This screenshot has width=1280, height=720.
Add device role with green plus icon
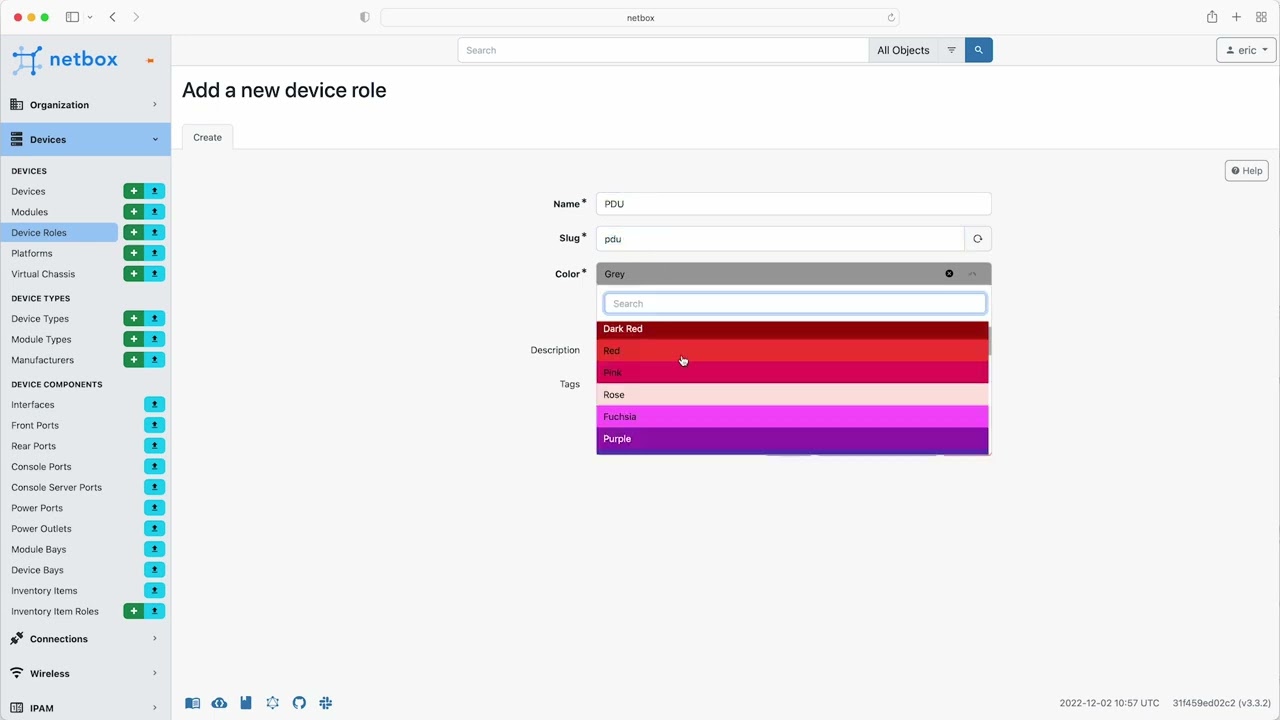[x=133, y=232]
